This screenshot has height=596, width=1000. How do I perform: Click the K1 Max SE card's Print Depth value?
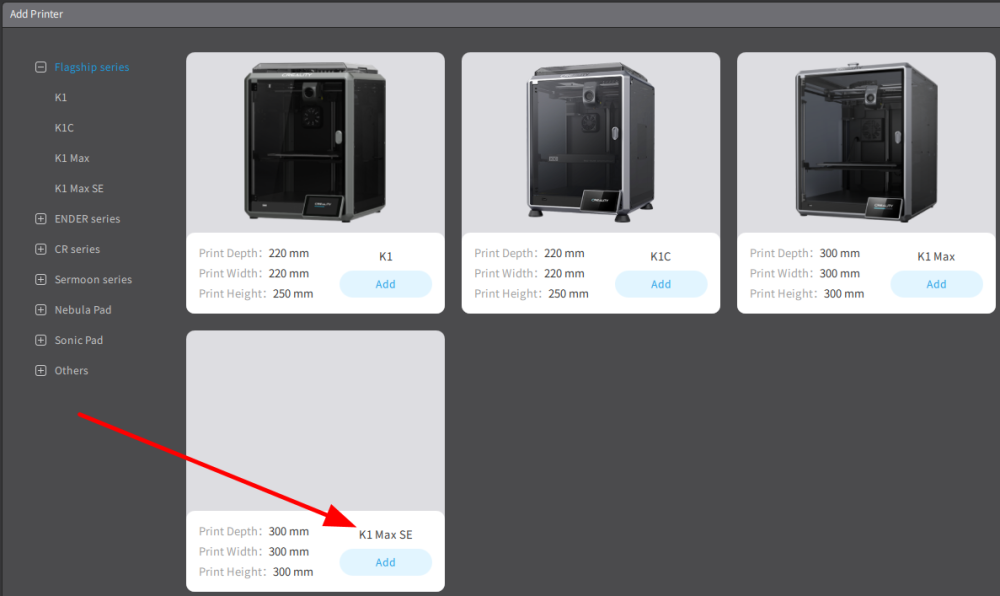pyautogui.click(x=288, y=531)
